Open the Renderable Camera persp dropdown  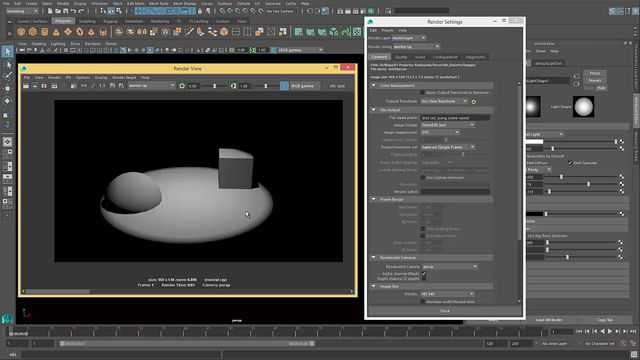coord(450,267)
